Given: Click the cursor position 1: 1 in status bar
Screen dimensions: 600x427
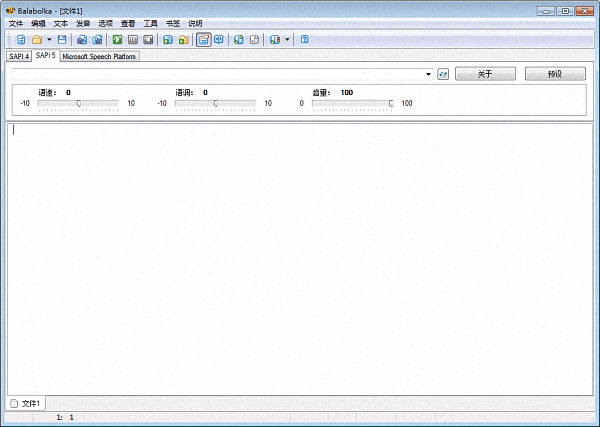Looking at the screenshot, I should tap(65, 417).
